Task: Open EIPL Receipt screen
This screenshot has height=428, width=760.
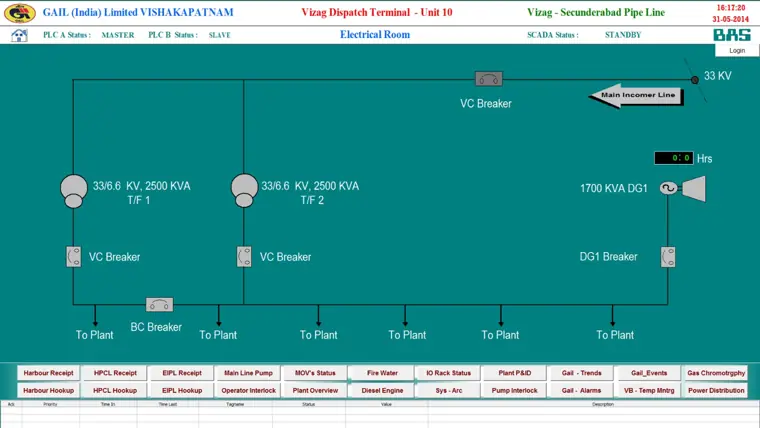Action: pyautogui.click(x=182, y=373)
